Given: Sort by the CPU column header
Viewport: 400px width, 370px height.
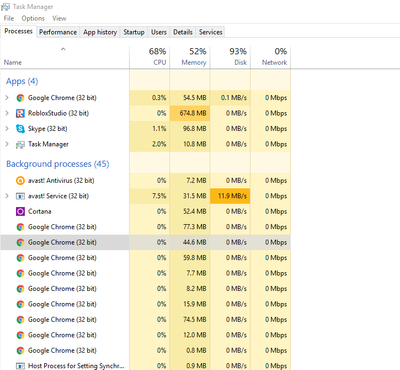Looking at the screenshot, I should (150, 57).
